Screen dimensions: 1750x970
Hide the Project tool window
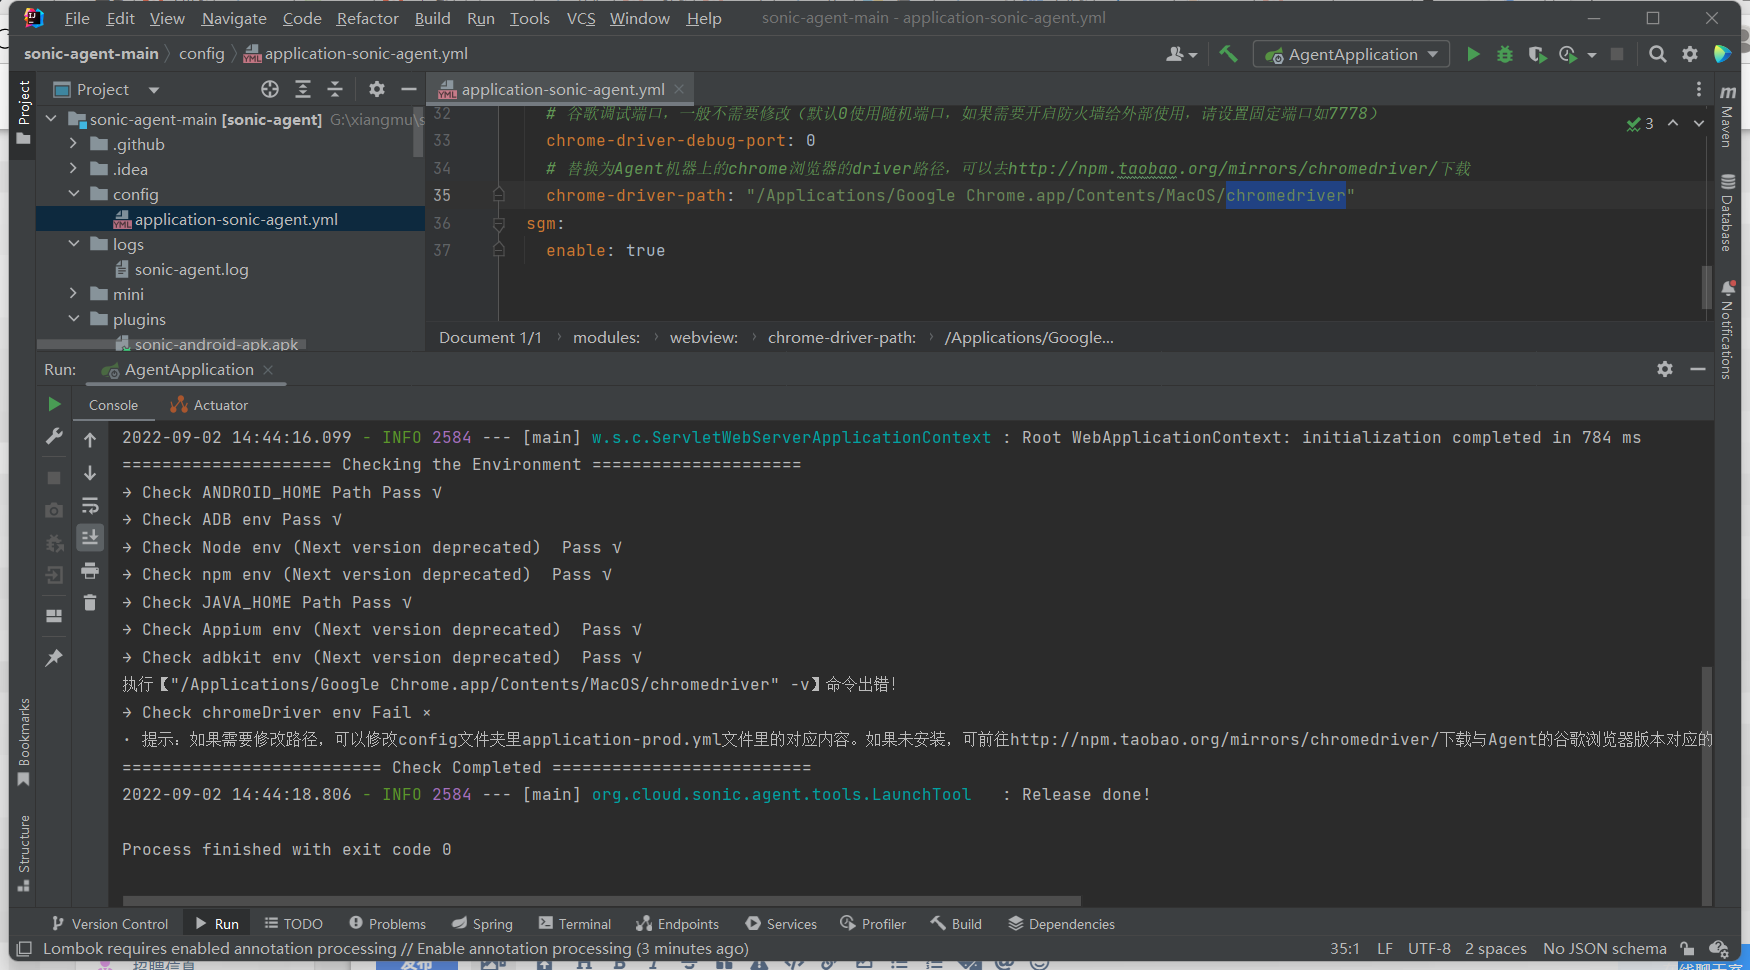point(409,89)
